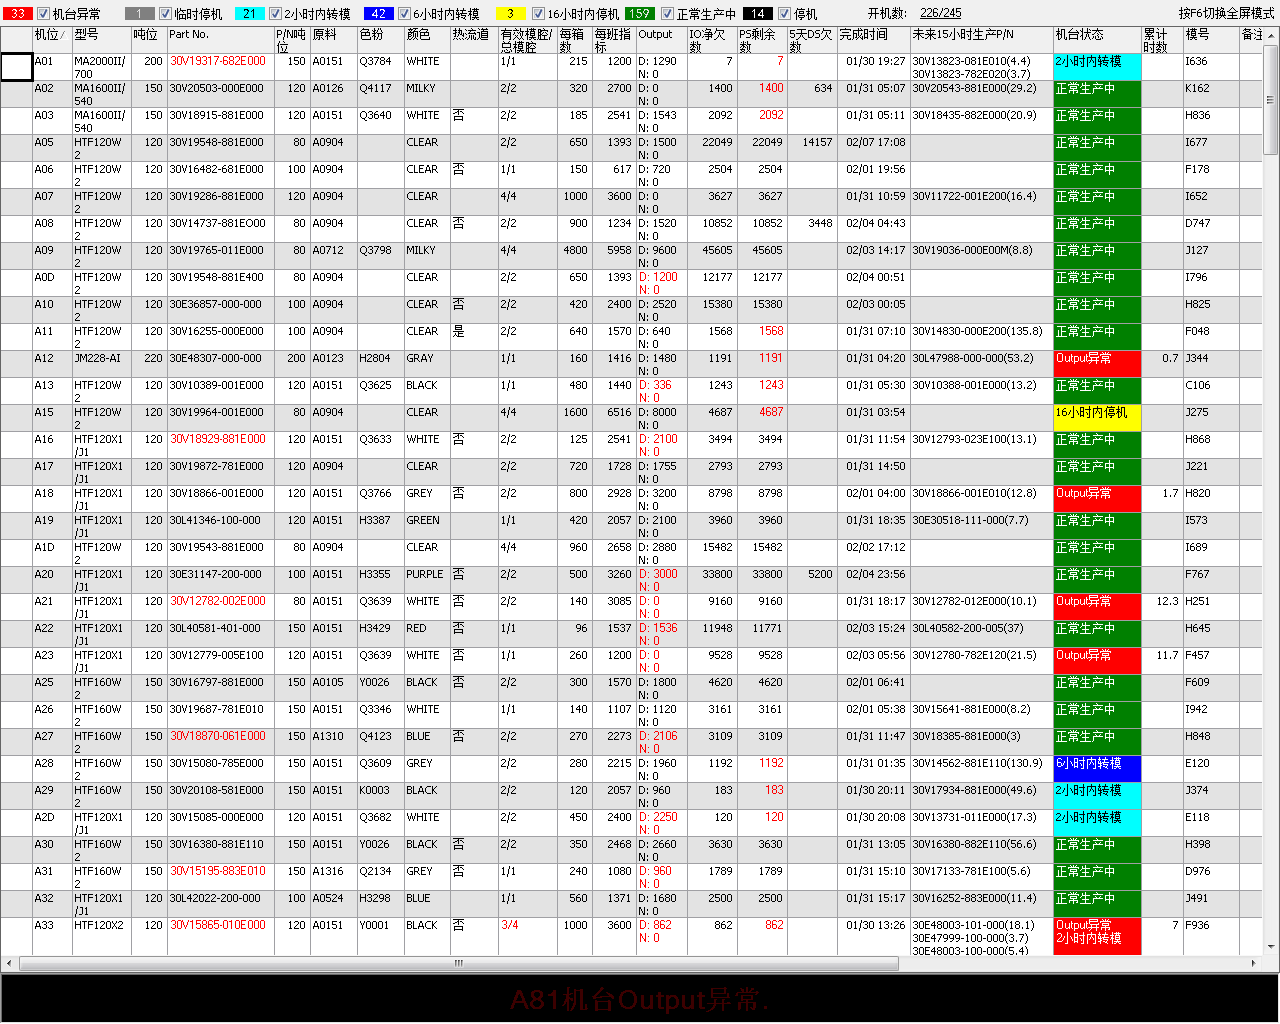Click the gray 1 count box

click(139, 14)
